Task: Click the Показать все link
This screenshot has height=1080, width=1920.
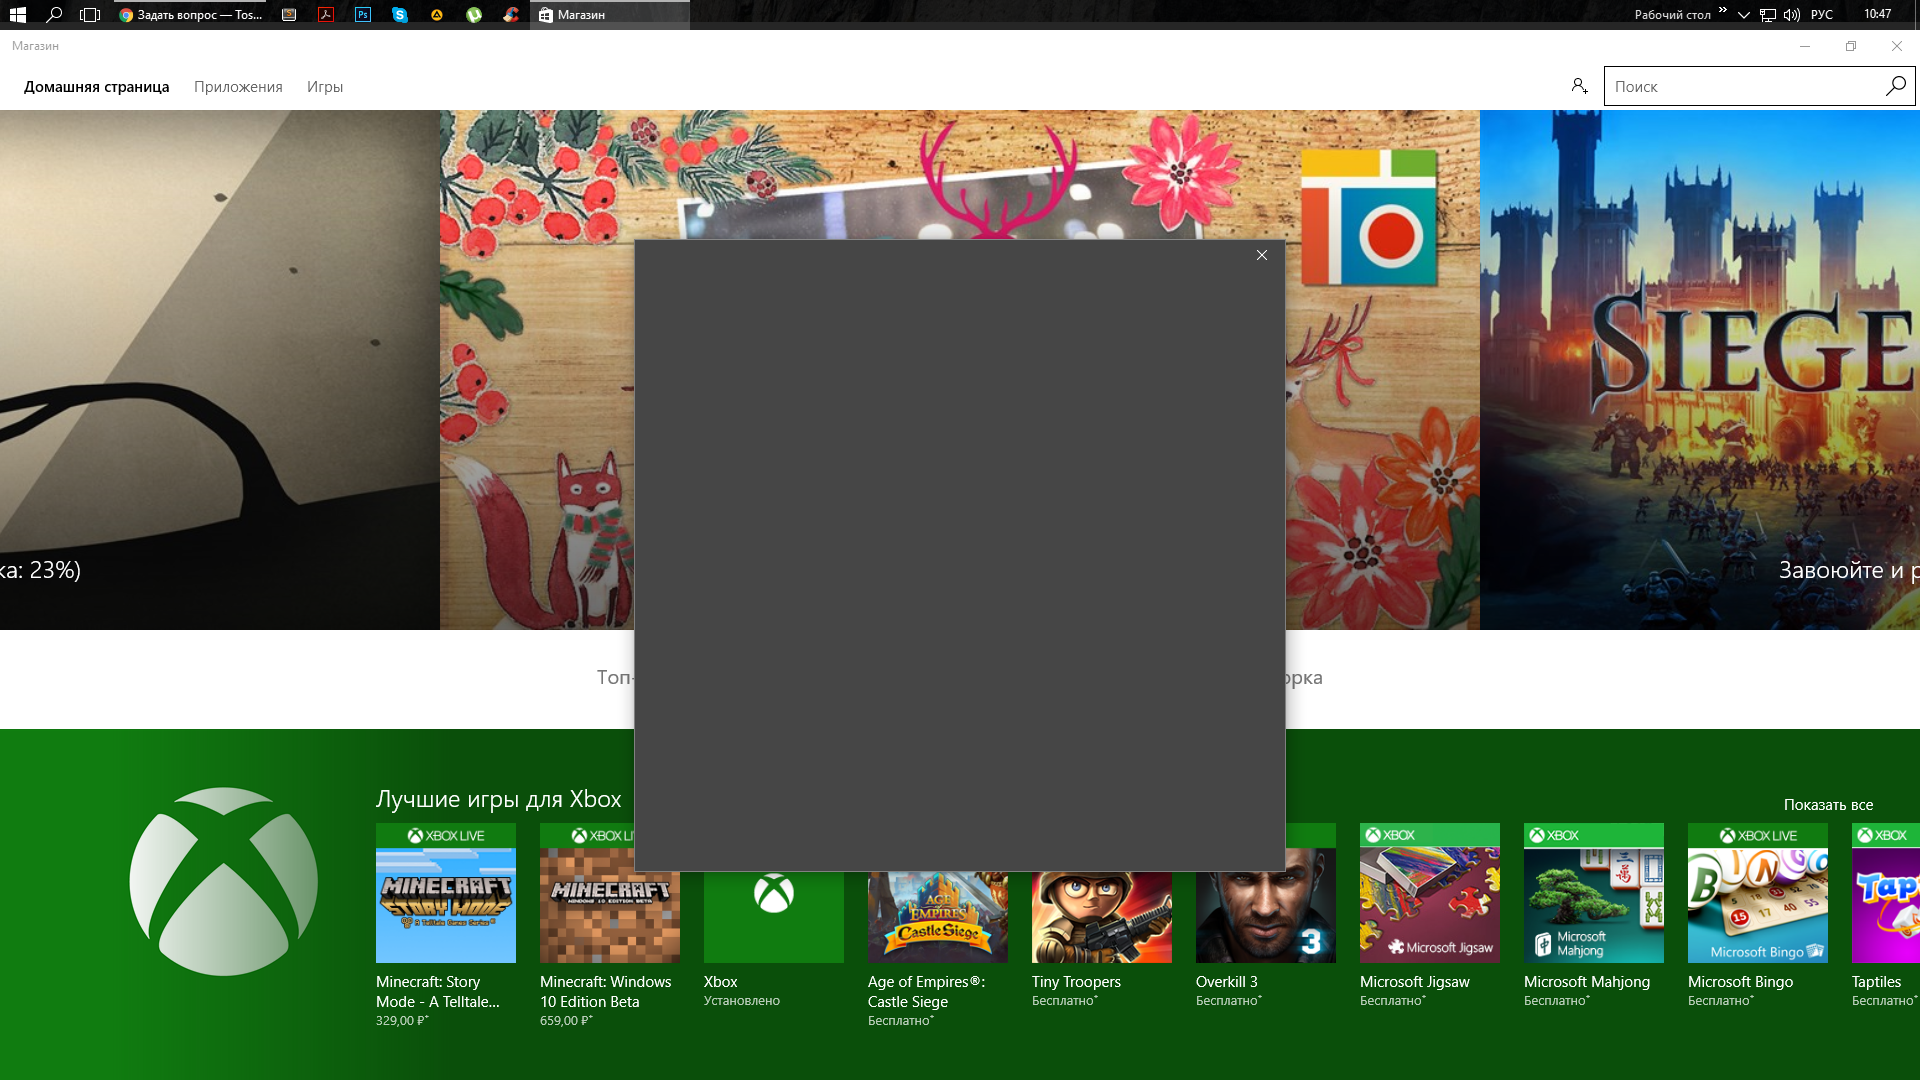Action: [x=1828, y=805]
